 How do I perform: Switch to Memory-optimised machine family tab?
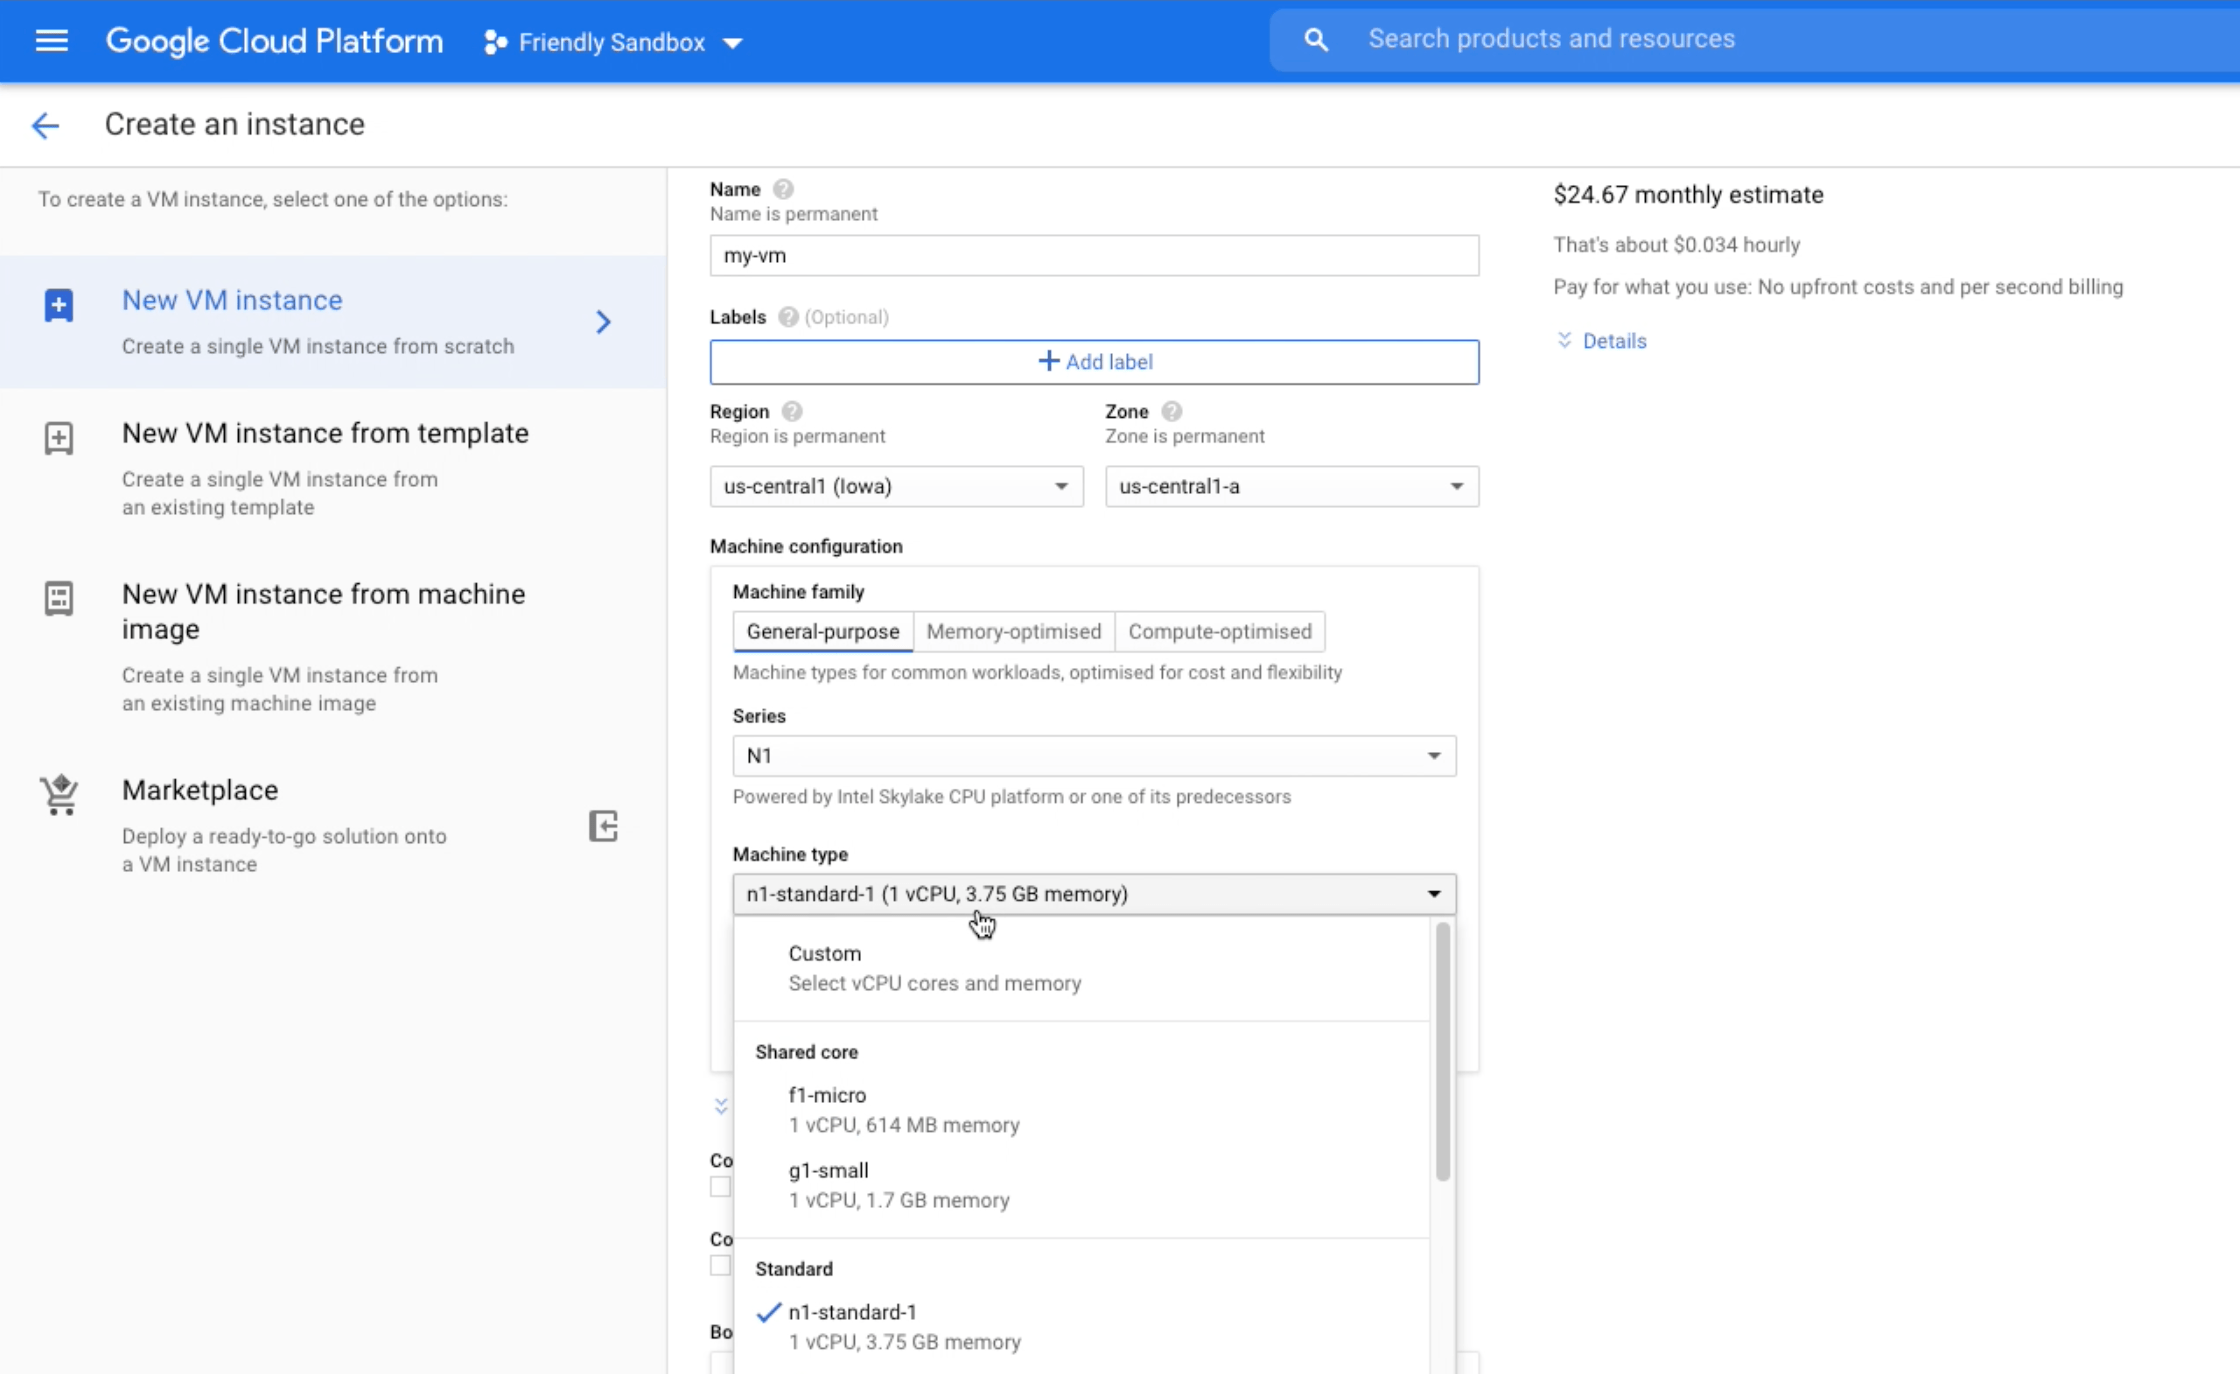pos(1013,631)
